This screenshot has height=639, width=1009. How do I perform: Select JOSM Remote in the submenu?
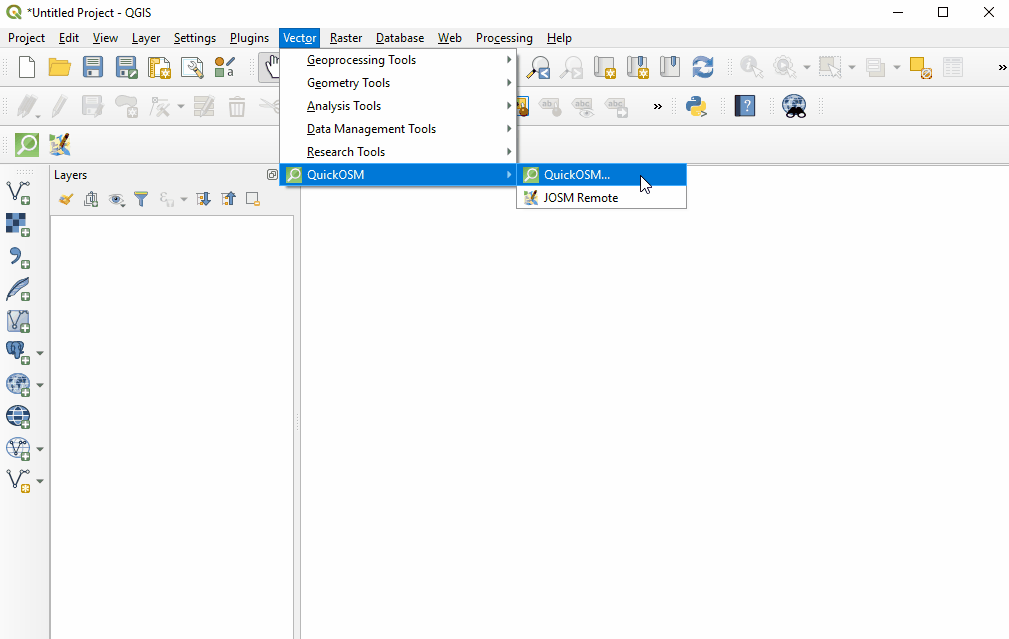[602, 198]
